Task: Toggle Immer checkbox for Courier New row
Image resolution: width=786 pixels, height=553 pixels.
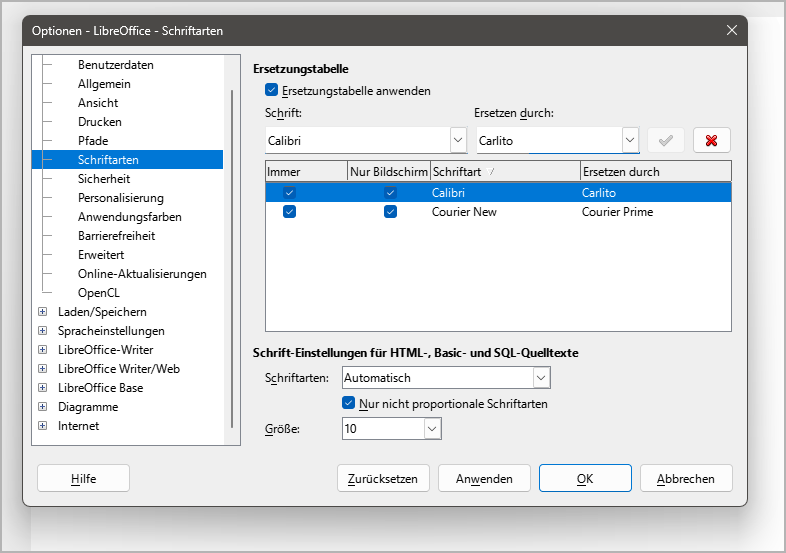Action: [289, 212]
